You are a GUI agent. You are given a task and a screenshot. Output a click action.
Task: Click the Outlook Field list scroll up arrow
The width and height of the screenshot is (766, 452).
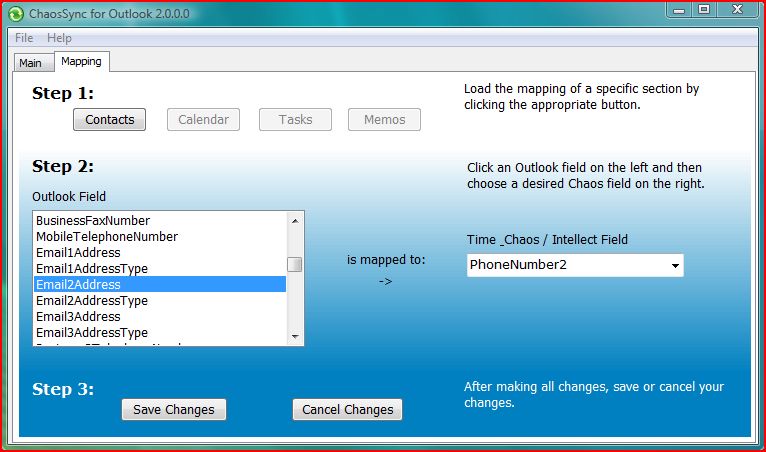click(x=295, y=221)
